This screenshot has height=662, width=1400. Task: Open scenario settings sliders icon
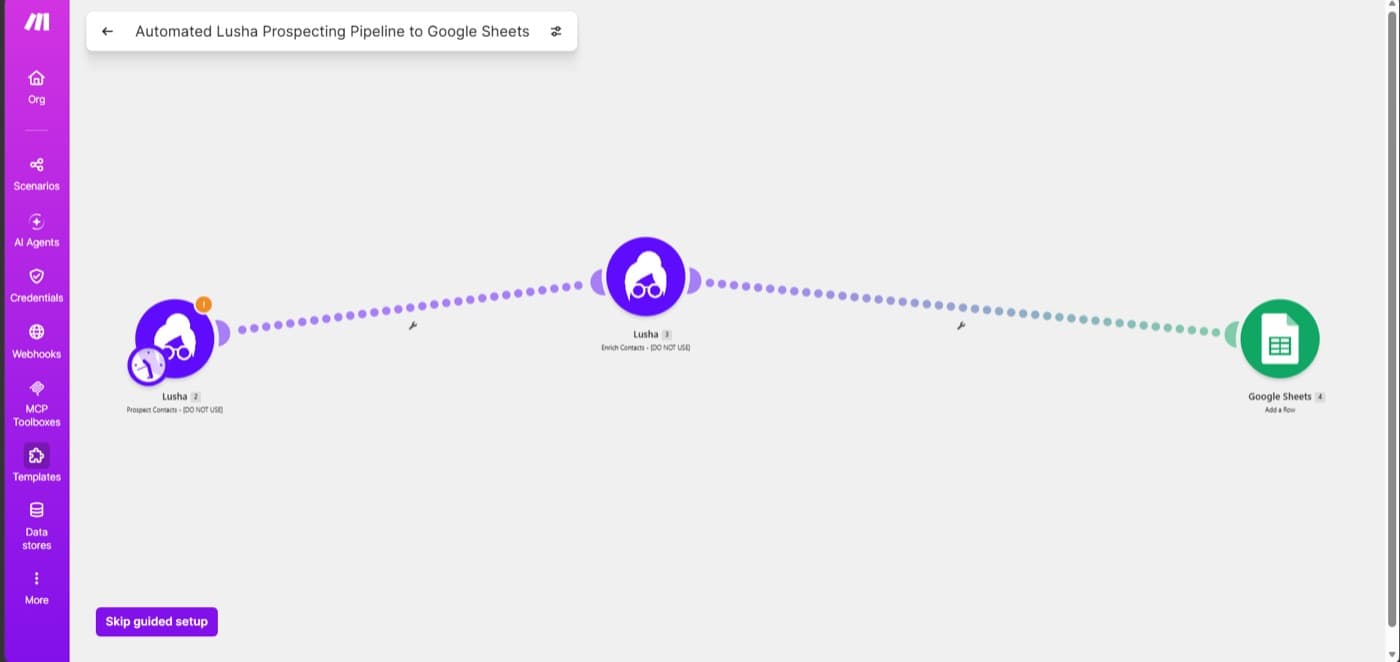tap(556, 31)
